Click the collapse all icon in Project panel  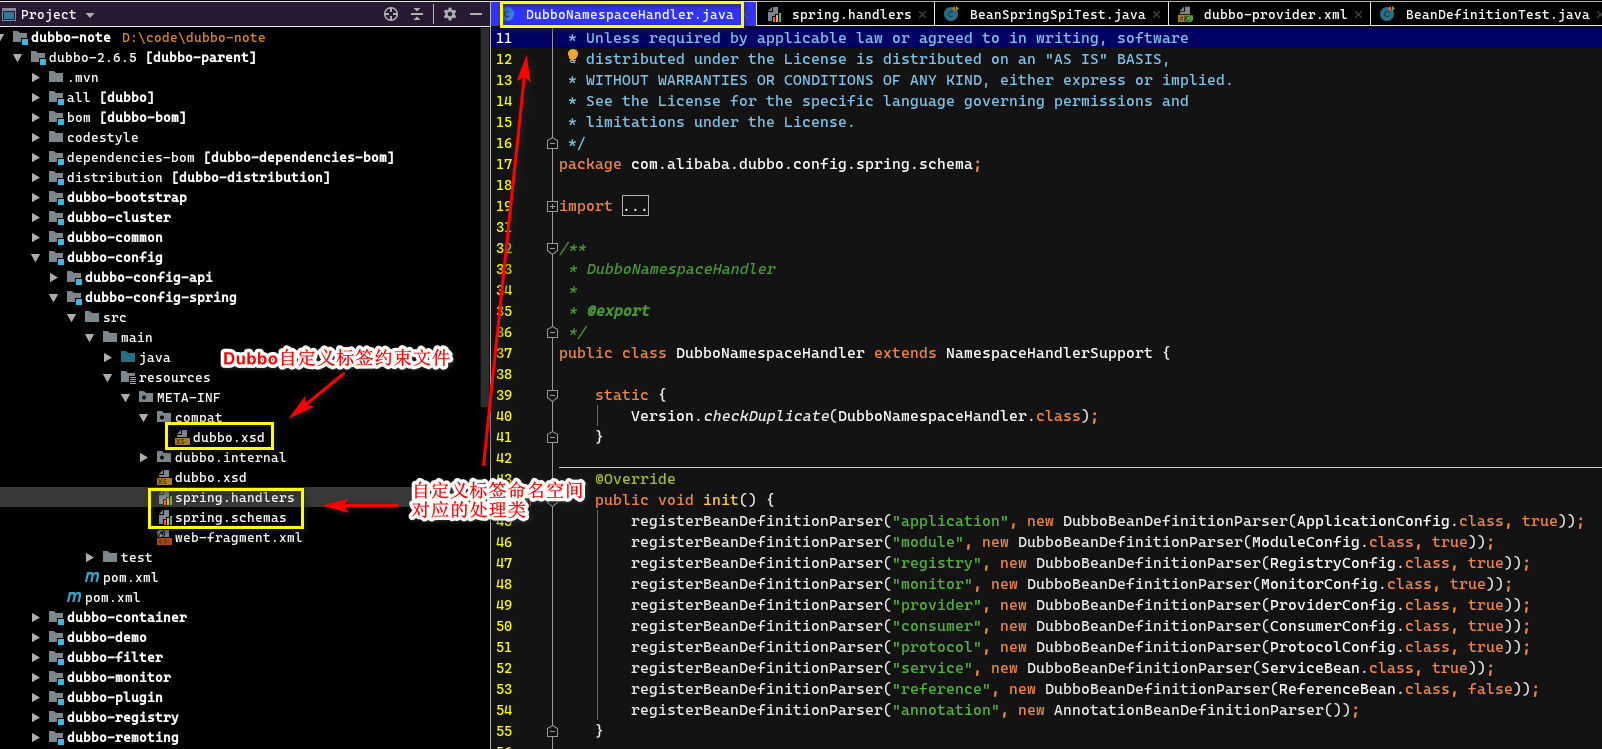[417, 14]
